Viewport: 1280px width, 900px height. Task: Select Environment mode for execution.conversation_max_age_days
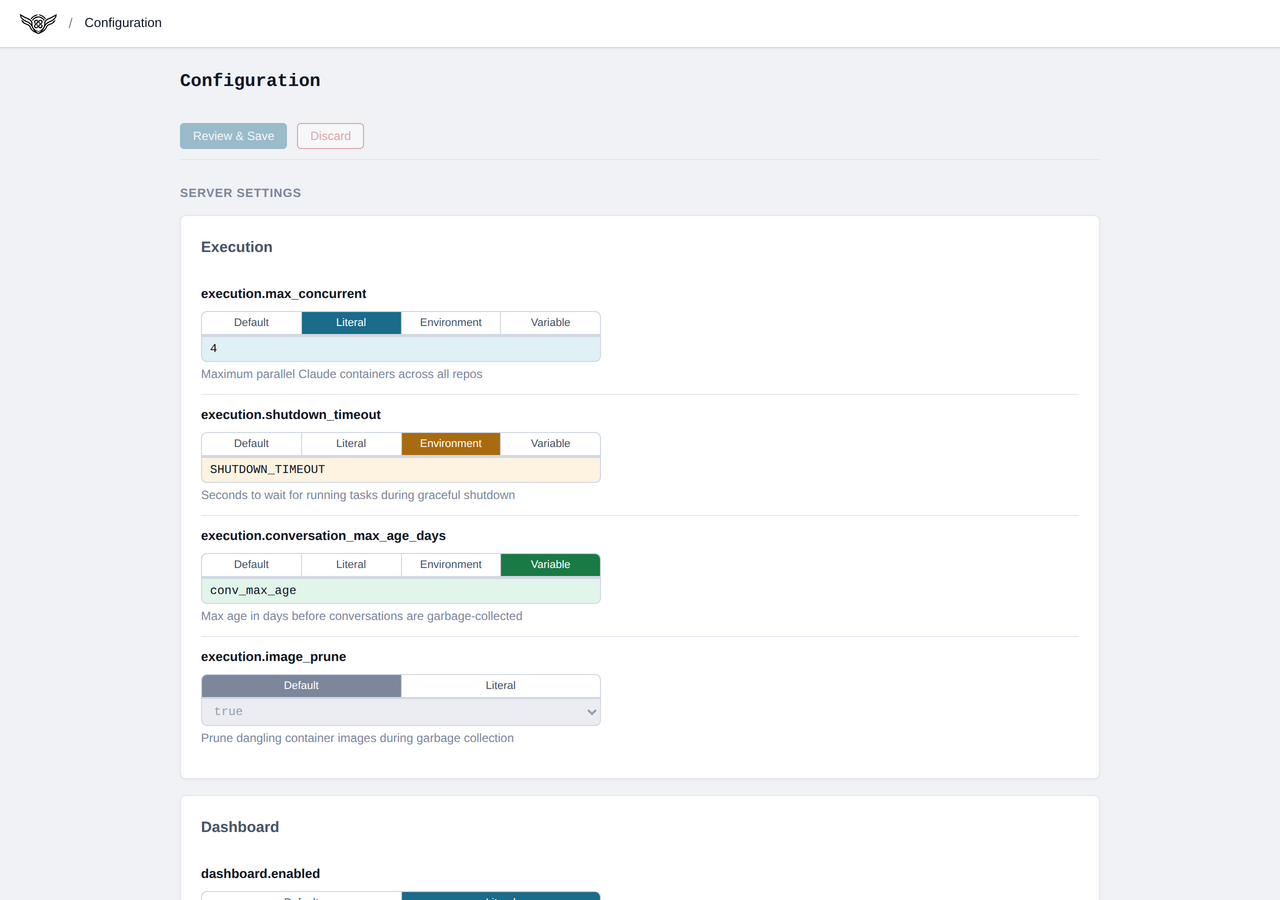tap(450, 564)
